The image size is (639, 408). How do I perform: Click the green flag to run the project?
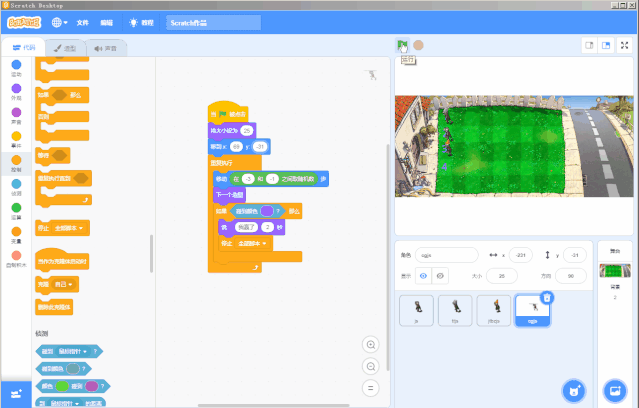402,45
